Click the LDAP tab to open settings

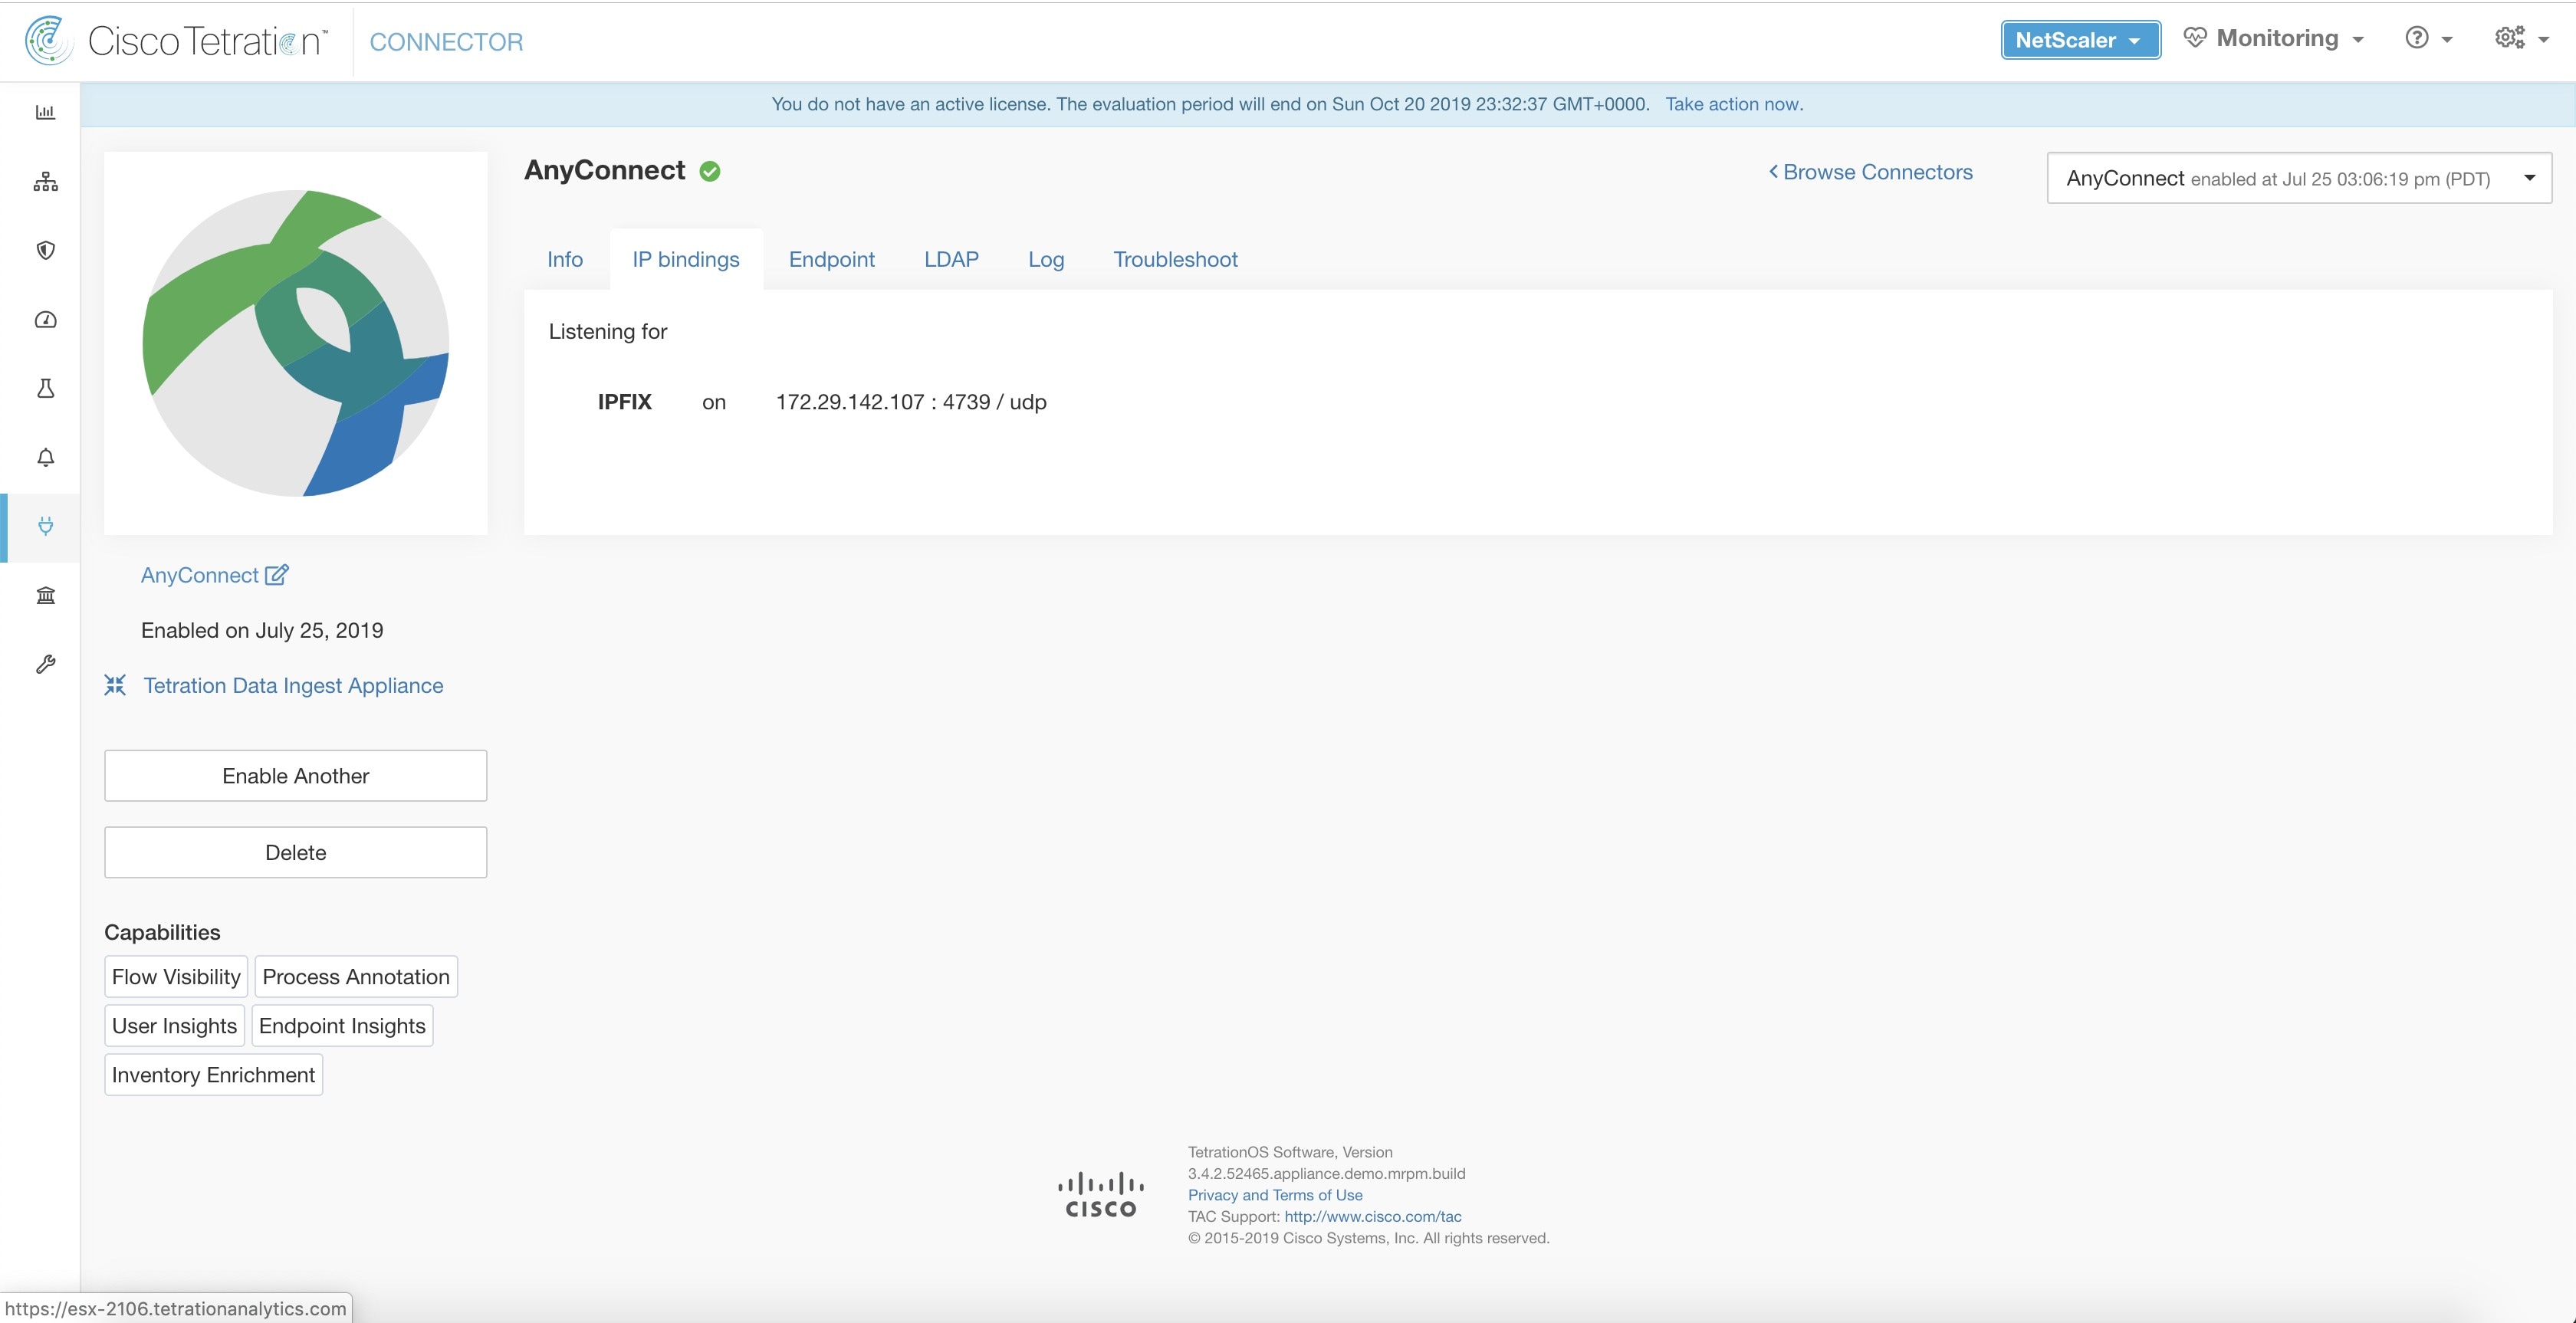pyautogui.click(x=951, y=258)
